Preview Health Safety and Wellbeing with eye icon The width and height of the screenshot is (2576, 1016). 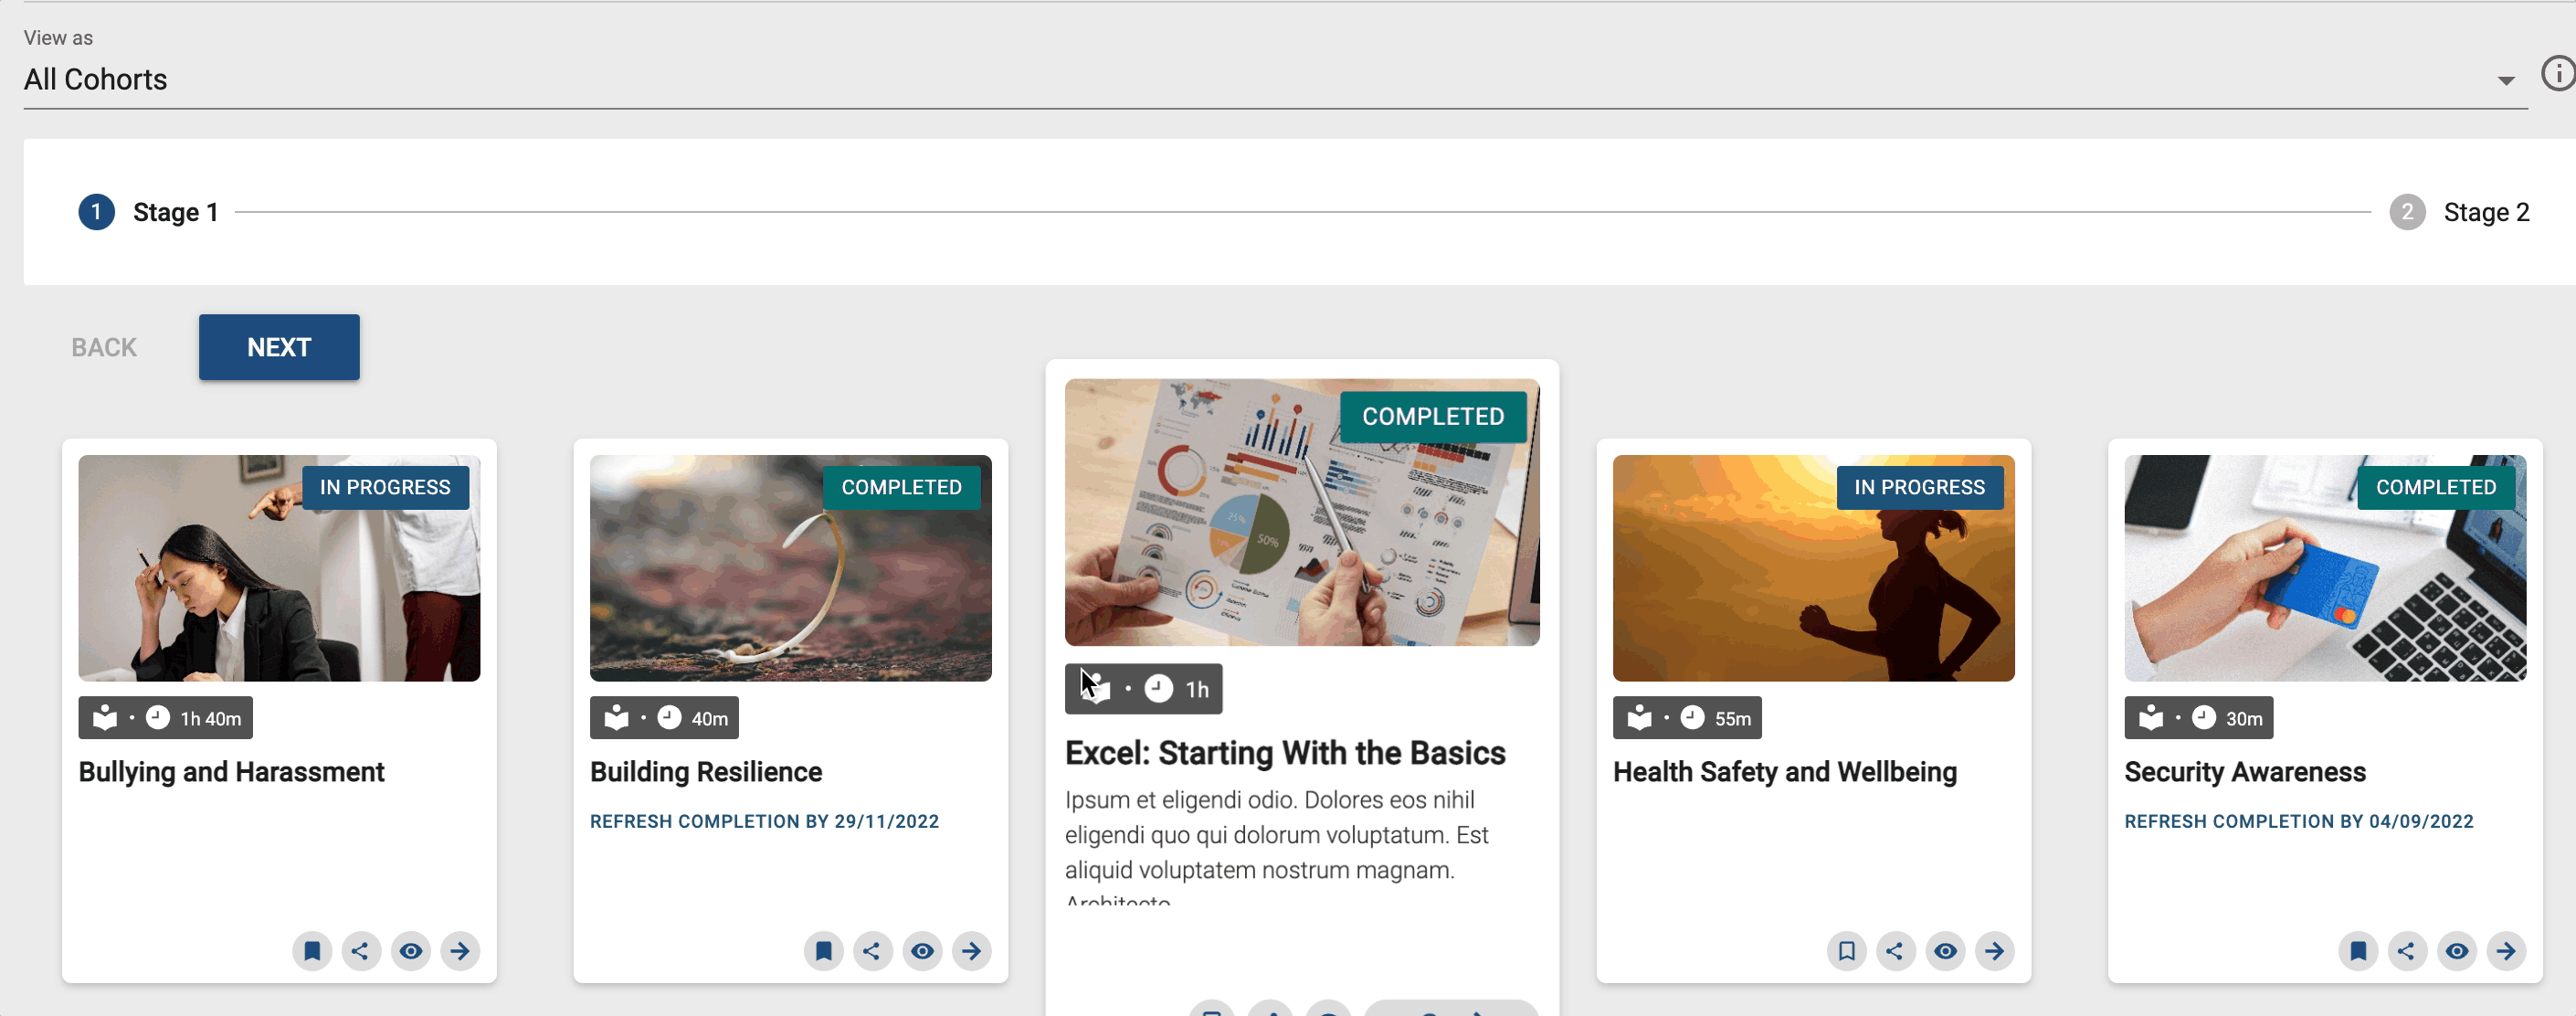[x=1946, y=950]
